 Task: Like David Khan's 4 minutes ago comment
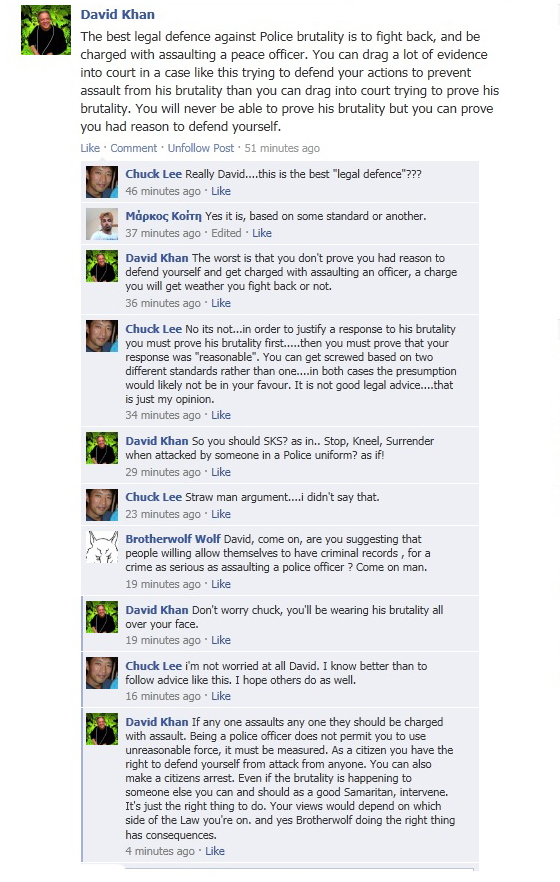tap(215, 851)
